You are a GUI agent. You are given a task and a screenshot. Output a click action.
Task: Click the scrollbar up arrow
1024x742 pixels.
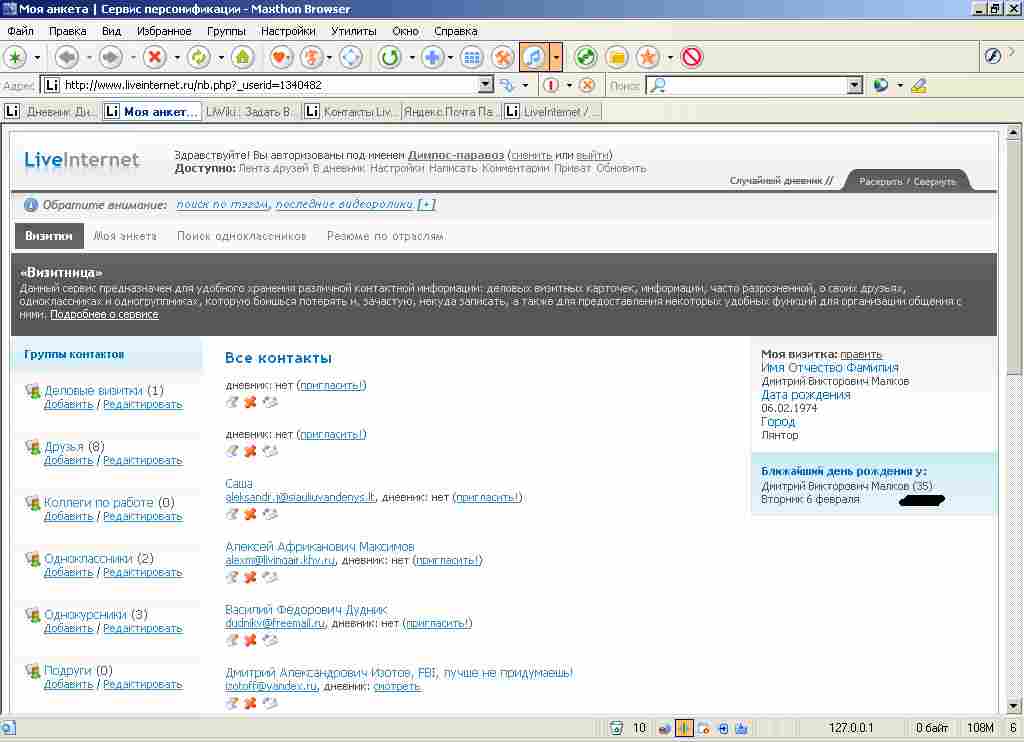[x=1012, y=133]
